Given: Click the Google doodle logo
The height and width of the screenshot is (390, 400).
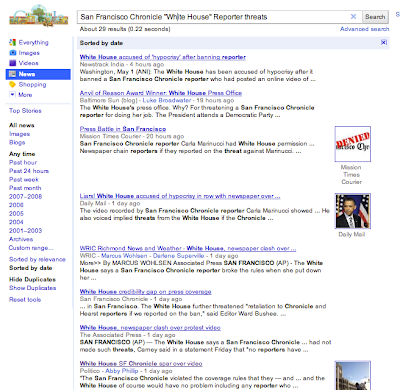Looking at the screenshot, I should pos(39,16).
